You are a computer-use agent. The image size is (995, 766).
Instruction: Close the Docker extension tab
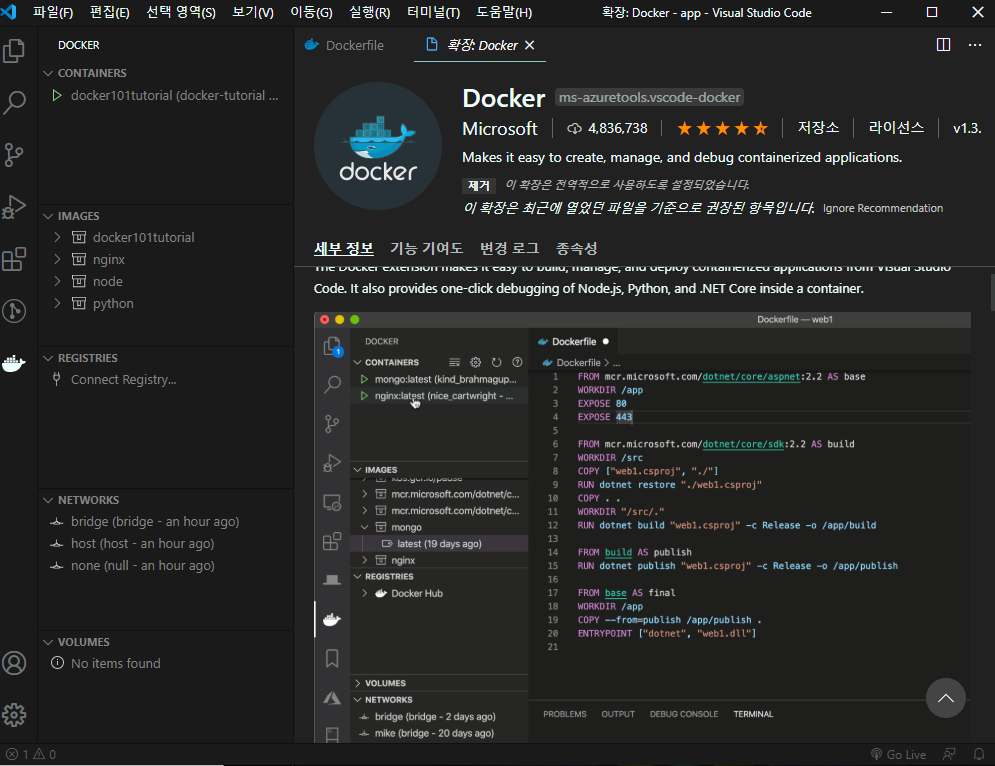pyautogui.click(x=529, y=45)
